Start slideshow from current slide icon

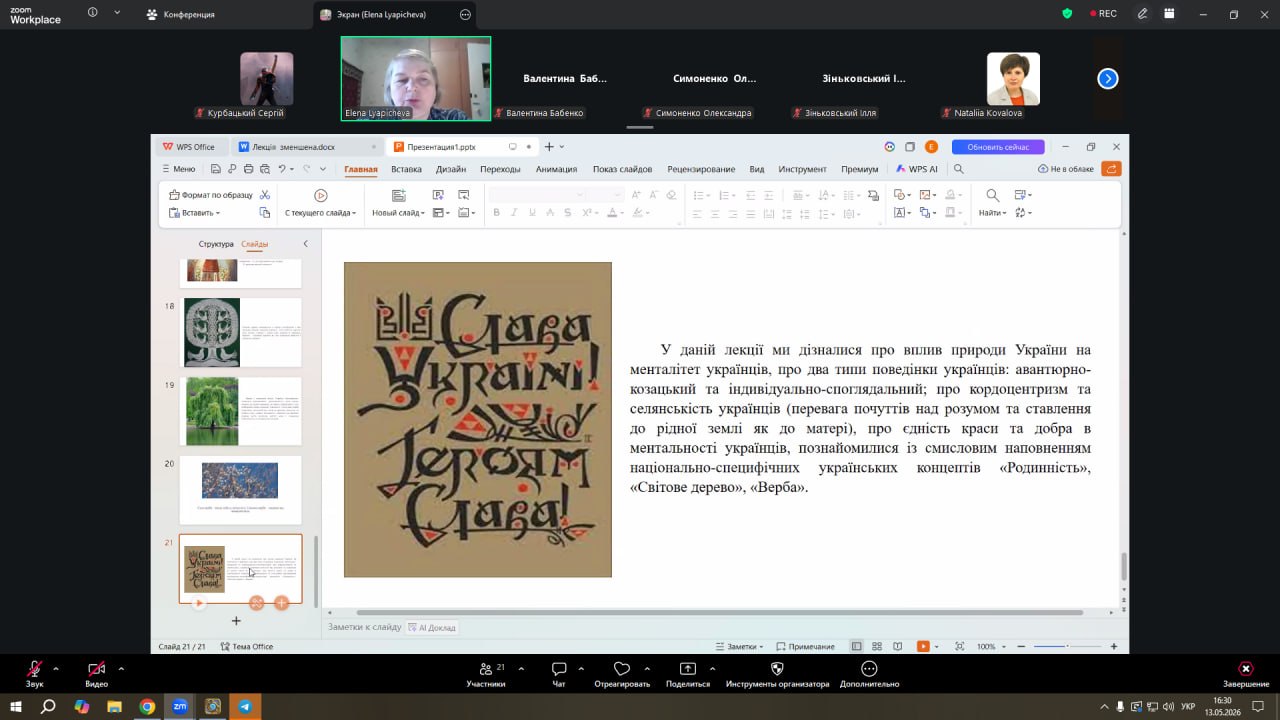click(321, 195)
